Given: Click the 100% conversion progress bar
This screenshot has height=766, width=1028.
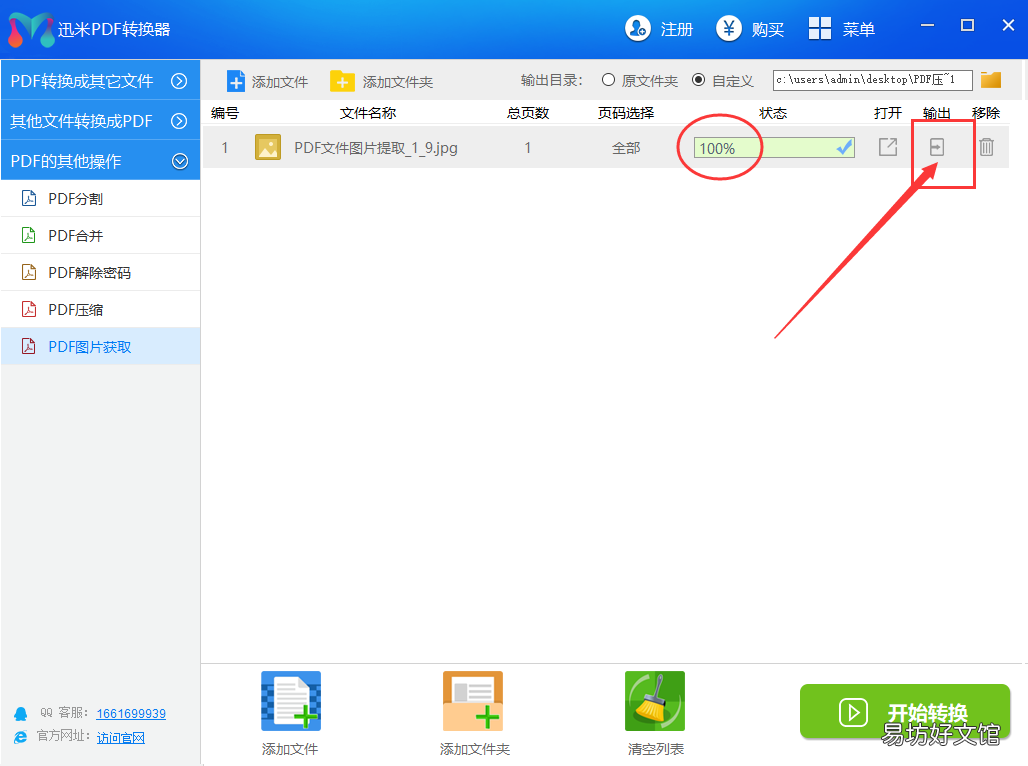Looking at the screenshot, I should click(774, 148).
